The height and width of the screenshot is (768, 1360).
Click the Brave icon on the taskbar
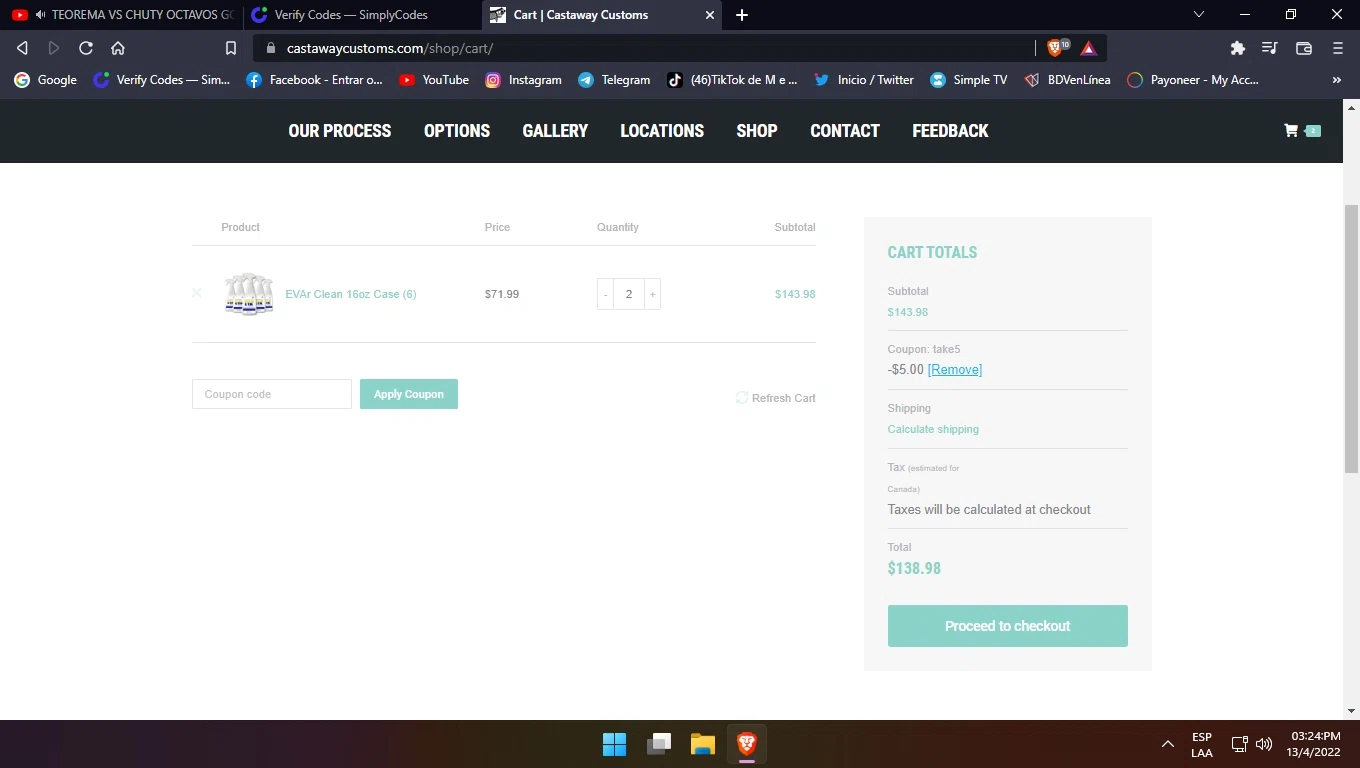click(x=747, y=744)
